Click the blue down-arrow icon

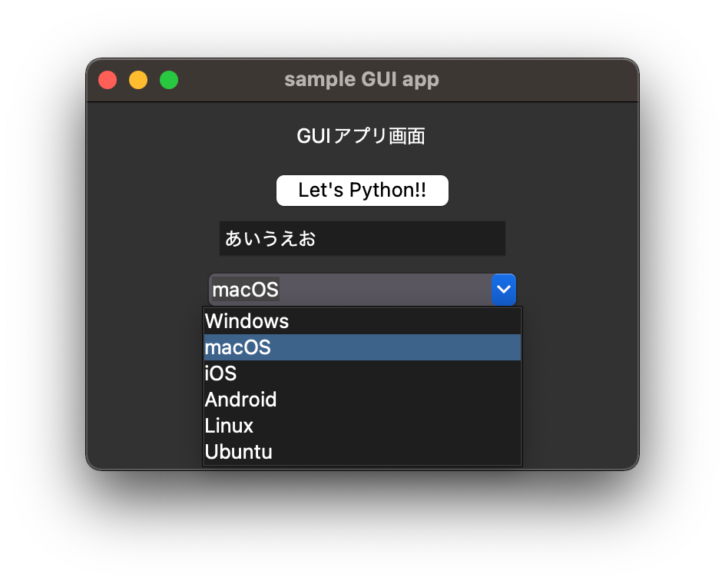504,289
